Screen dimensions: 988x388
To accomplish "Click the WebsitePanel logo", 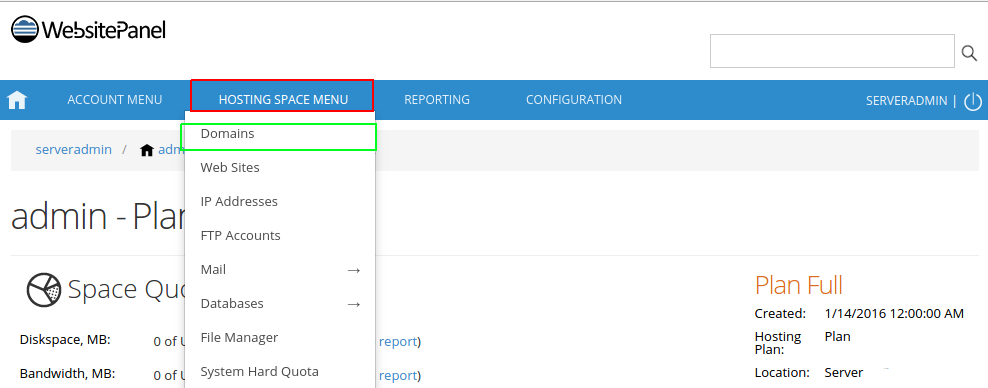I will coord(88,30).
